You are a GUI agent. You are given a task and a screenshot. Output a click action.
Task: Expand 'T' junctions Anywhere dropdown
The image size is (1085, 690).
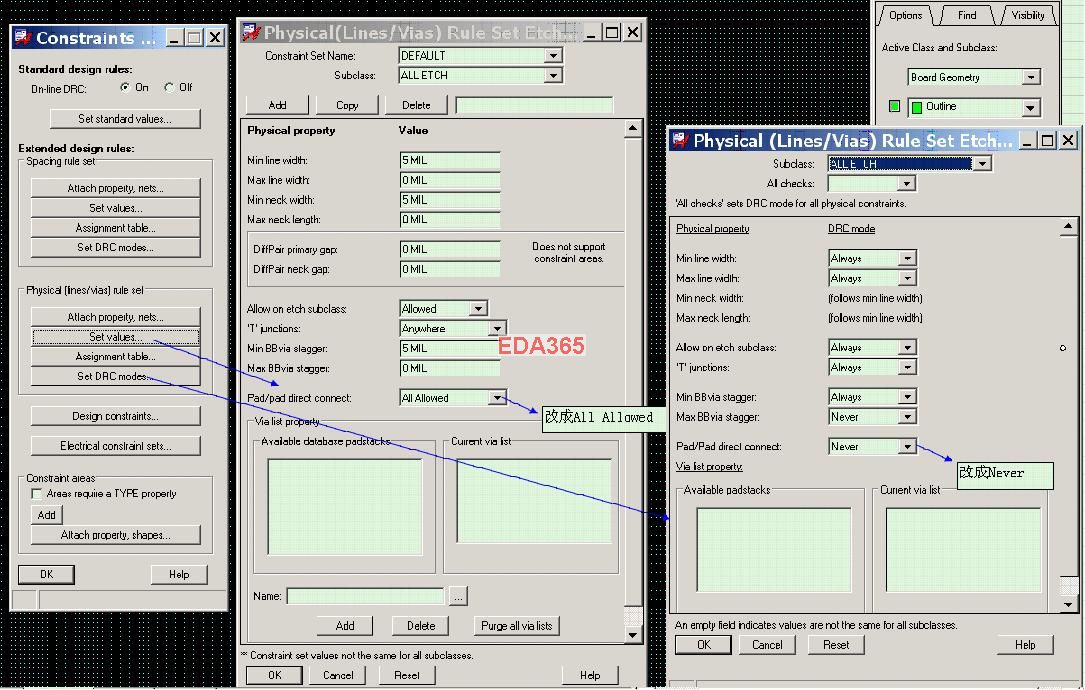point(497,329)
